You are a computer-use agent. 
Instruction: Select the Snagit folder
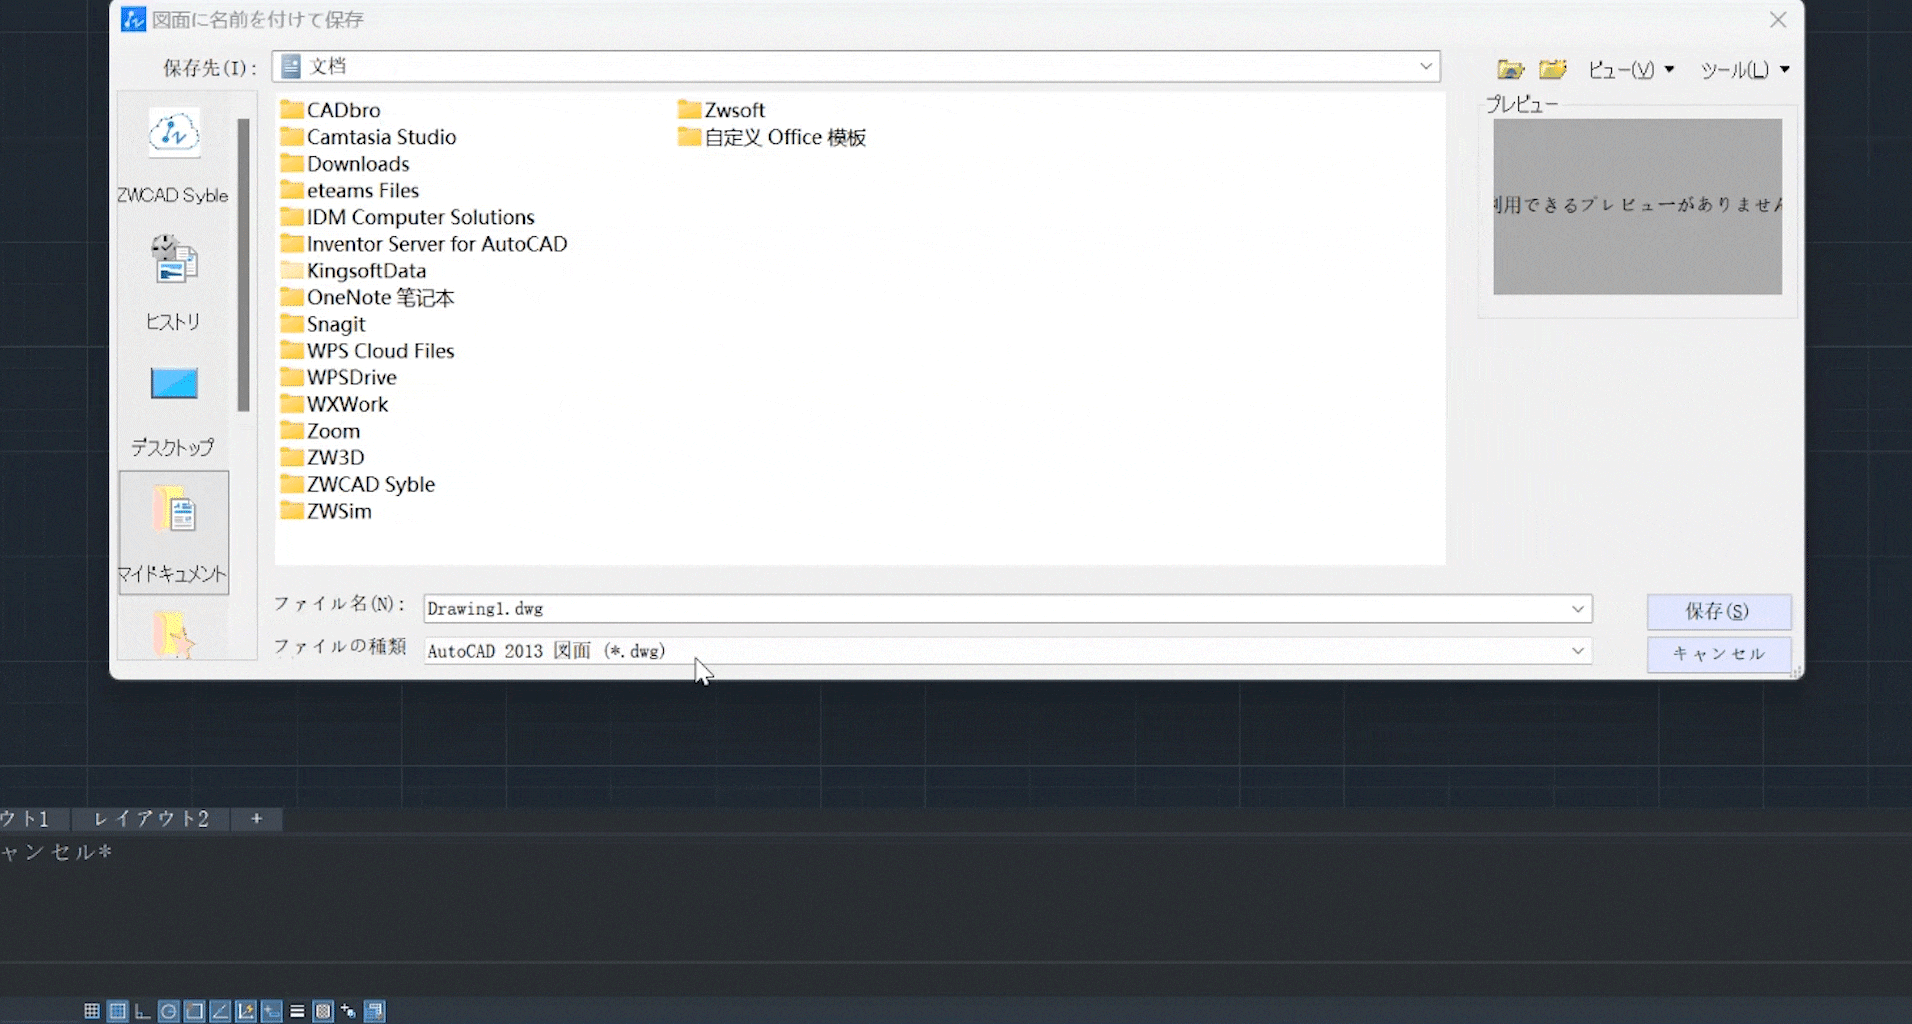point(323,324)
